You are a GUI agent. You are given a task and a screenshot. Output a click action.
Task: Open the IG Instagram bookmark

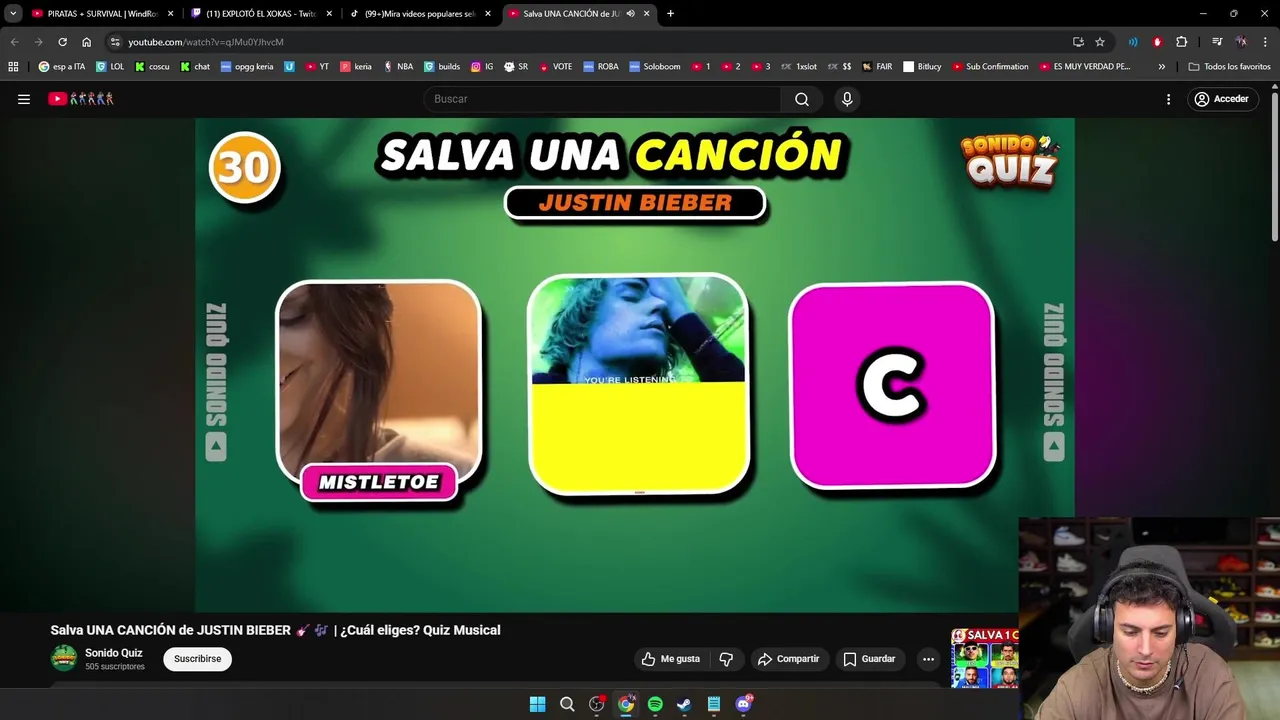(482, 67)
